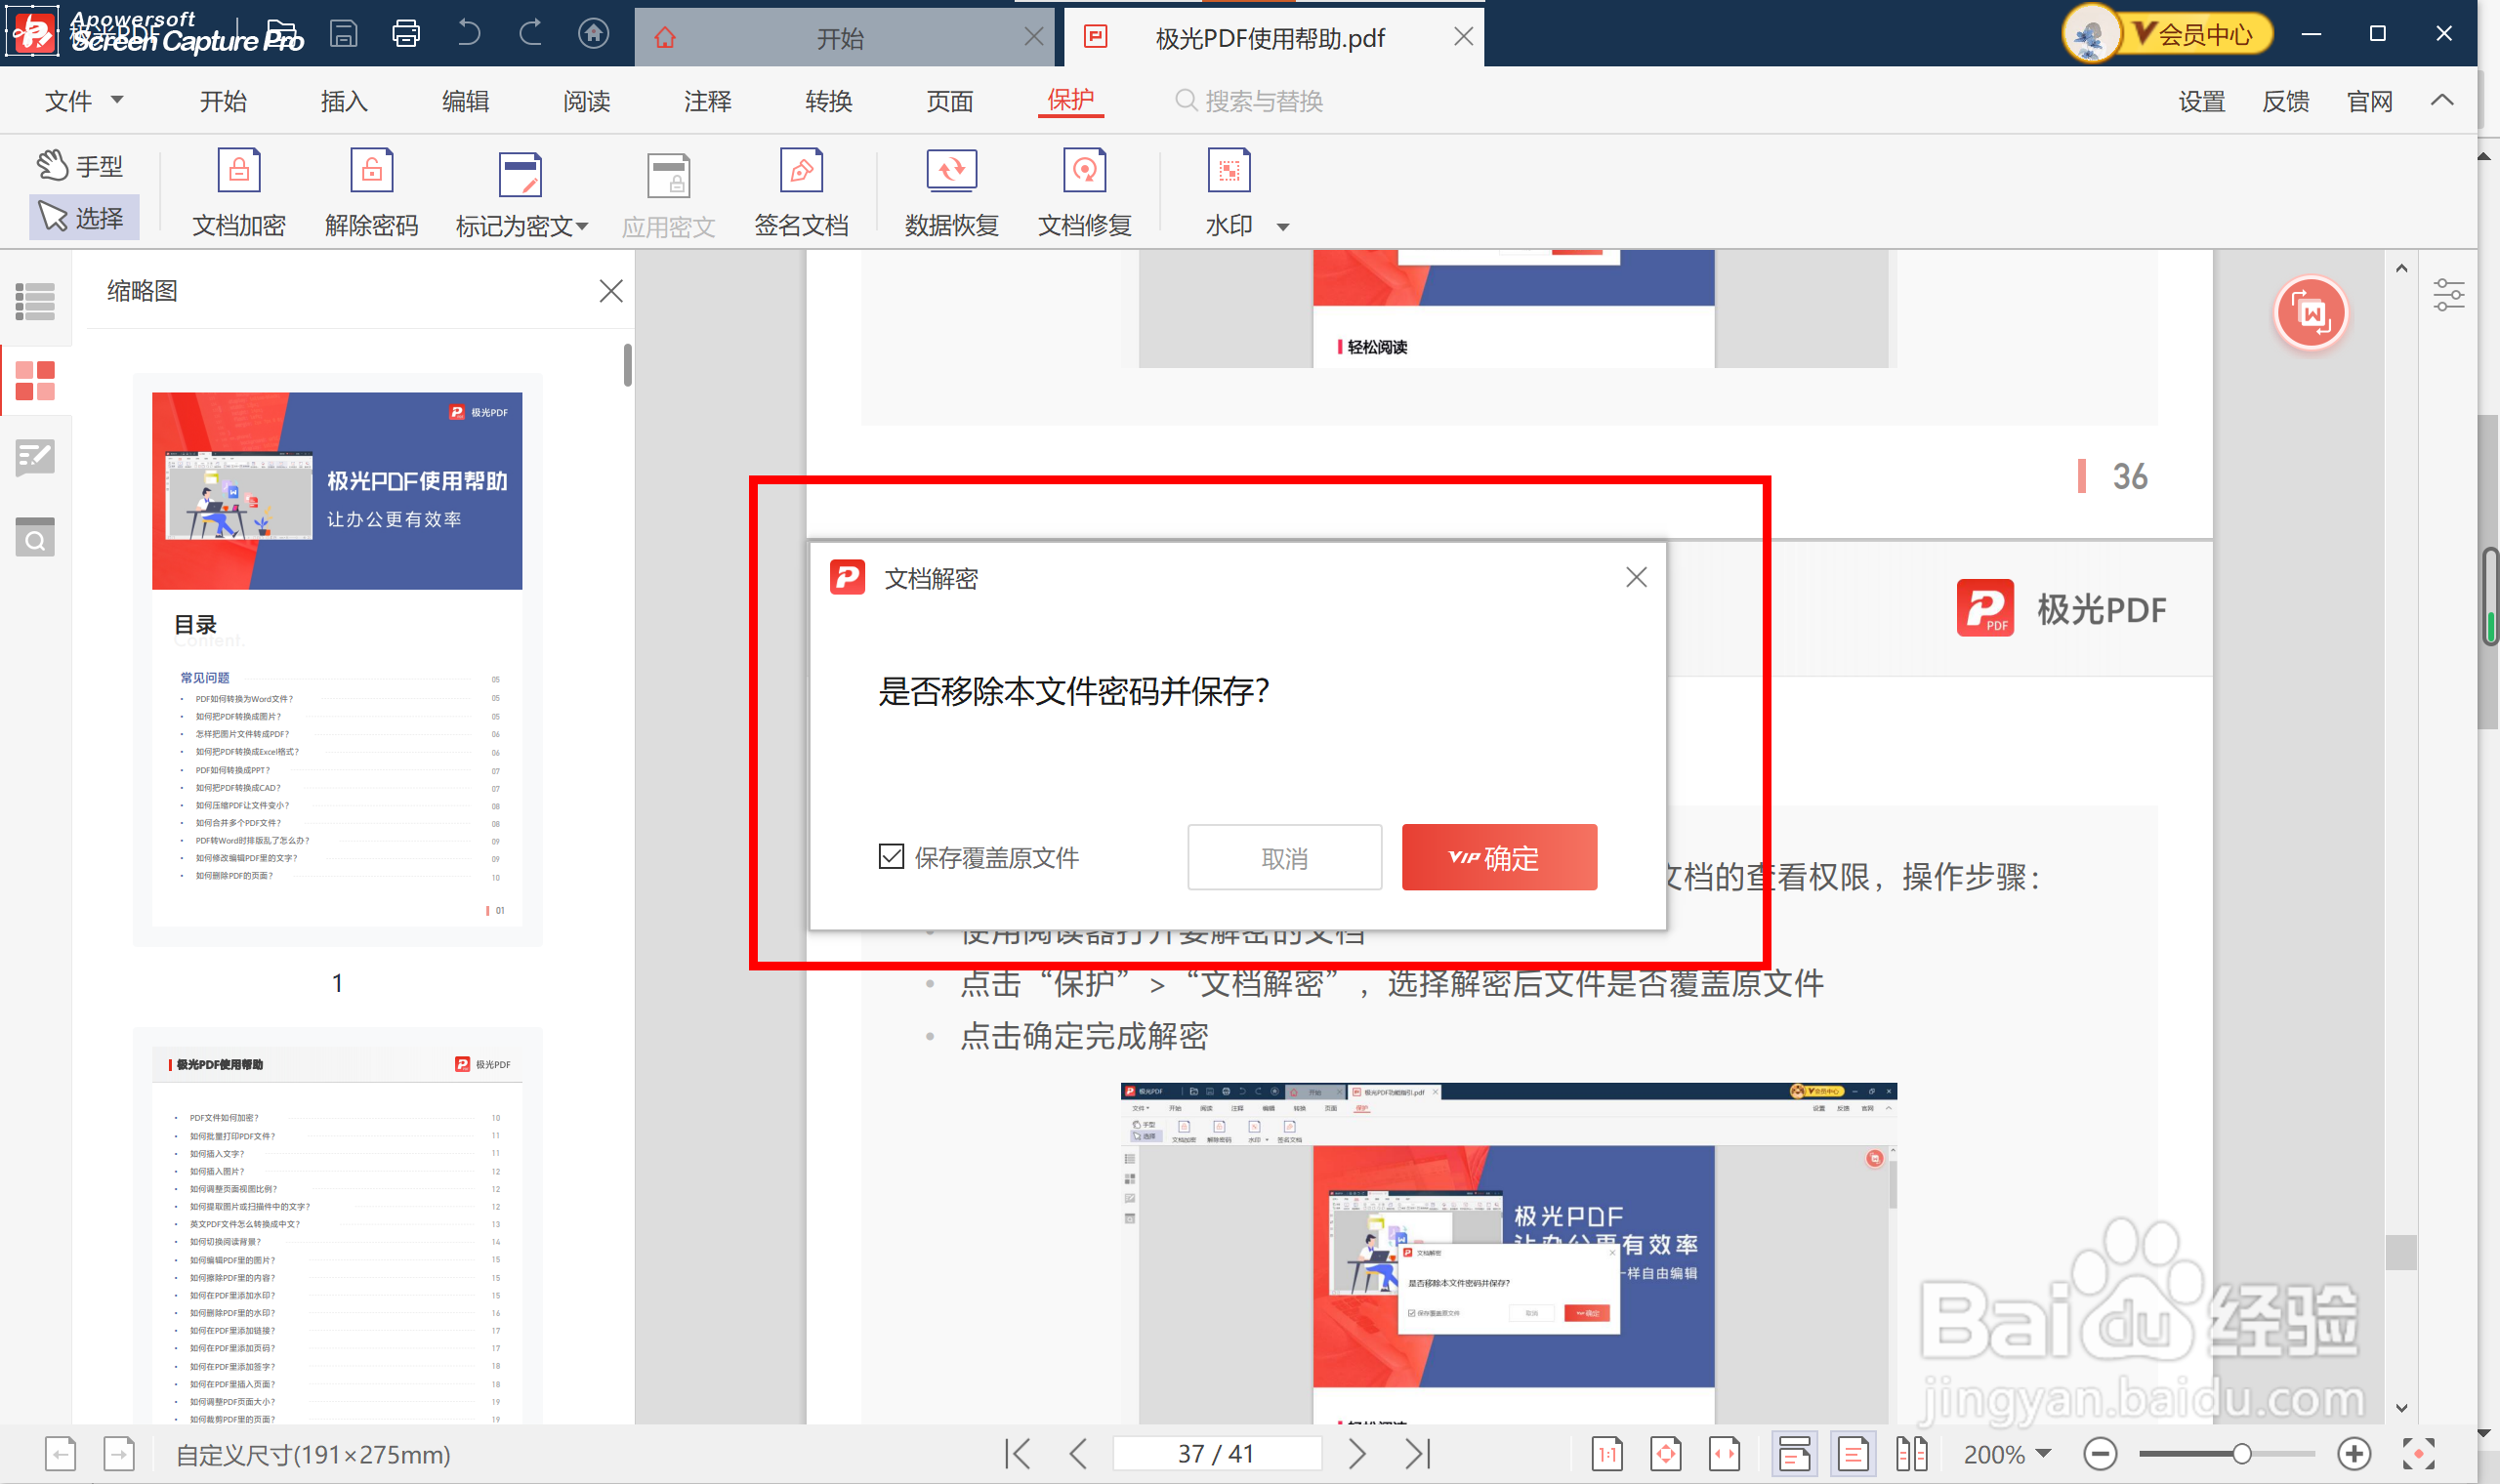Viewport: 2500px width, 1484px height.
Task: Open the 文件 menu dropdown
Action: click(x=84, y=101)
